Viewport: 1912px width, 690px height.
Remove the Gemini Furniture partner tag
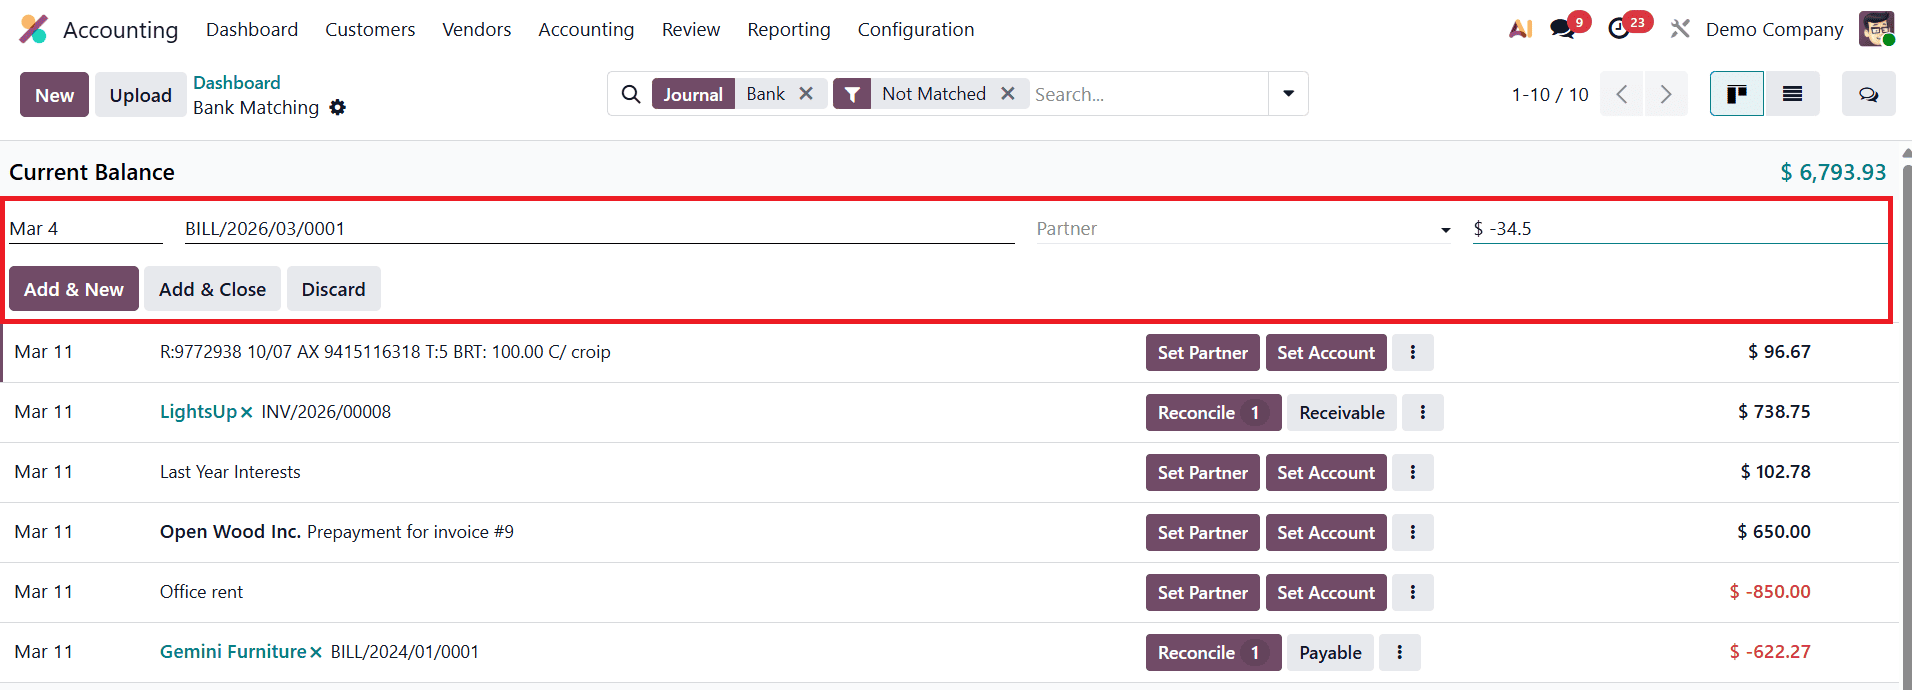pos(315,652)
